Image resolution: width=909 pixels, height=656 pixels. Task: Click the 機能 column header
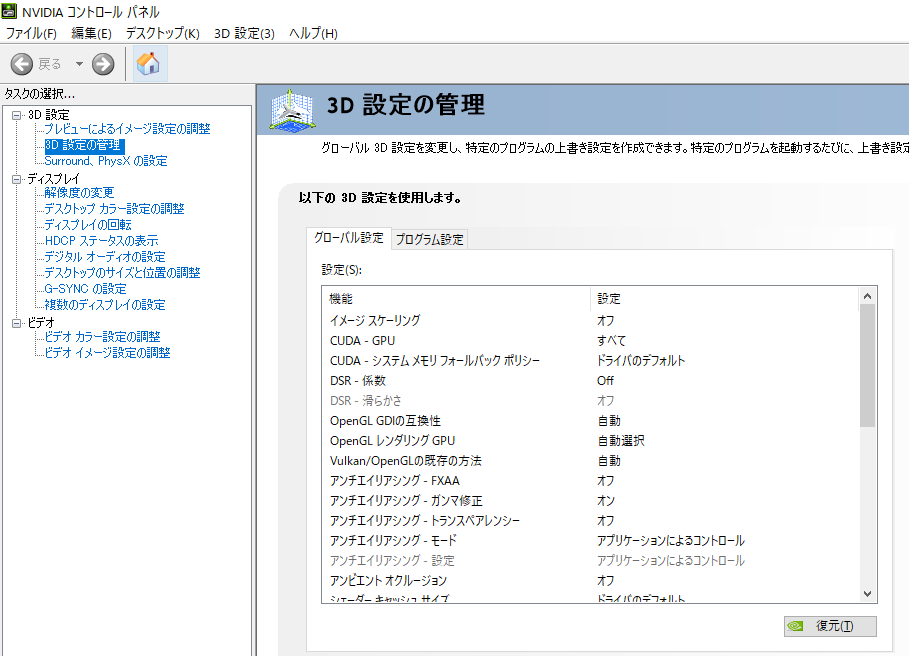457,299
